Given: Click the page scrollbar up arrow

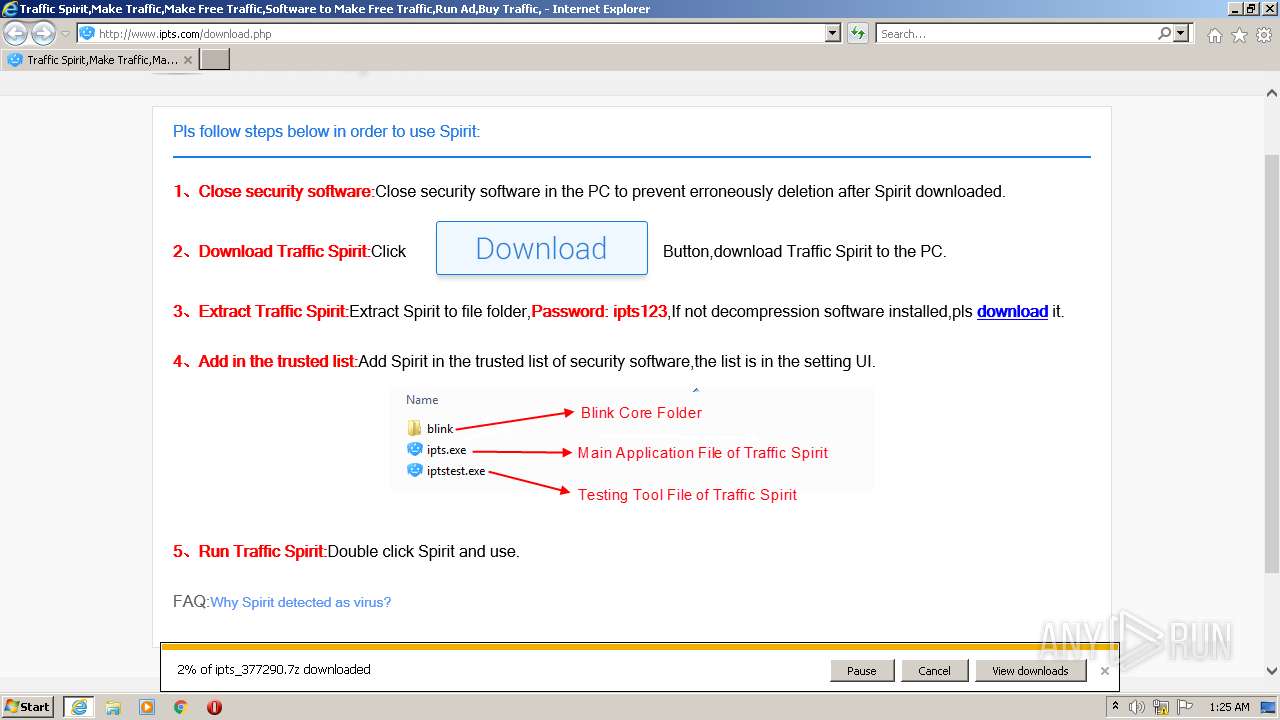Looking at the screenshot, I should point(1272,93).
